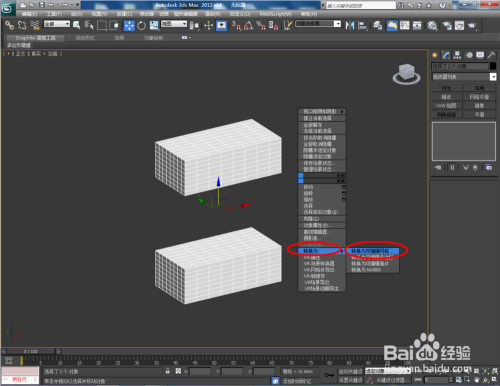Screen dimensions: 500x386
Task: Open the Render Setup icon
Action: coord(447,25)
